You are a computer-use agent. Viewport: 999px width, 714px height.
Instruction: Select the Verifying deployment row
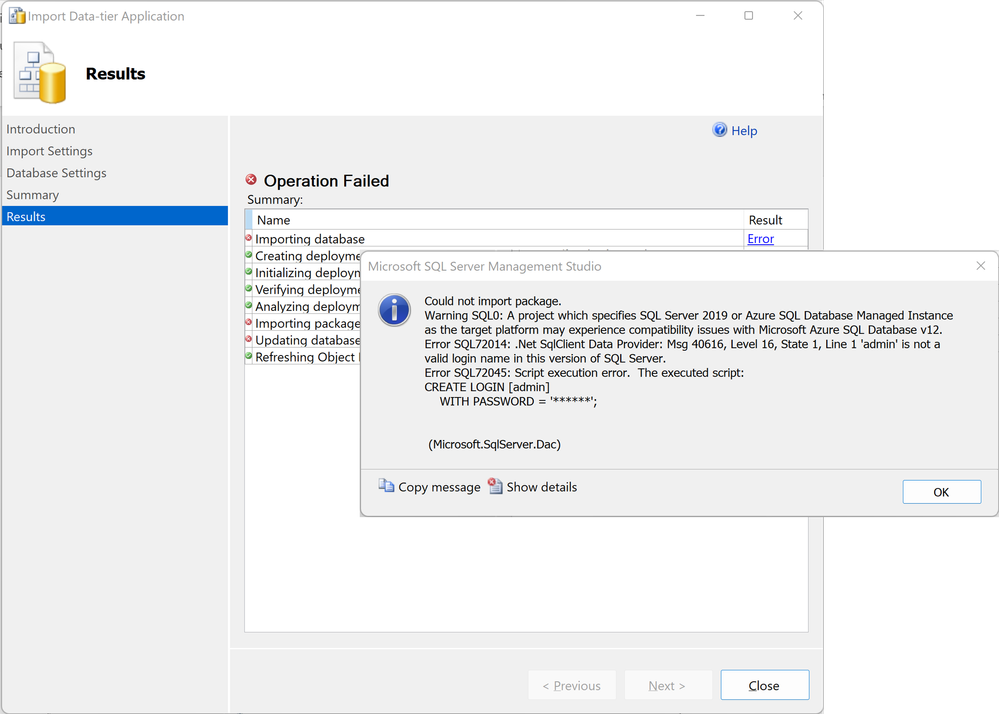point(303,290)
